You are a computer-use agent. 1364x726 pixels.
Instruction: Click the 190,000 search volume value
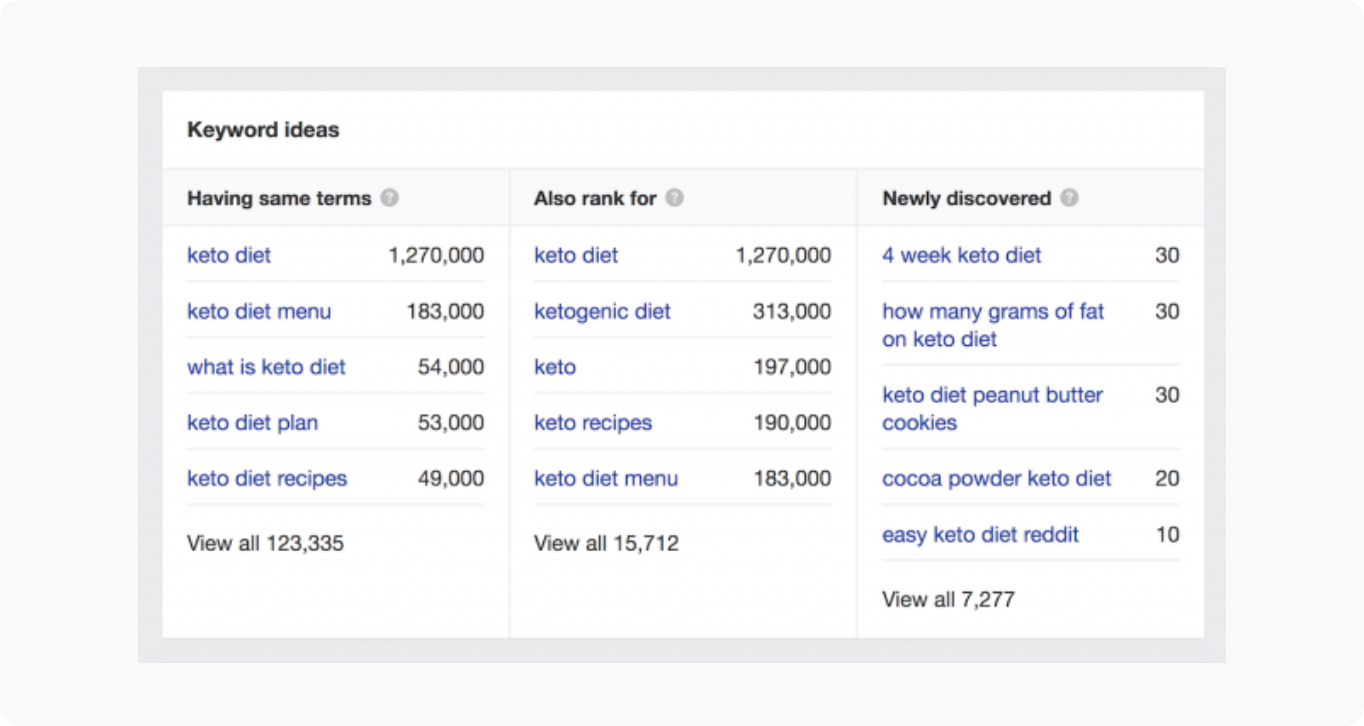(x=792, y=423)
